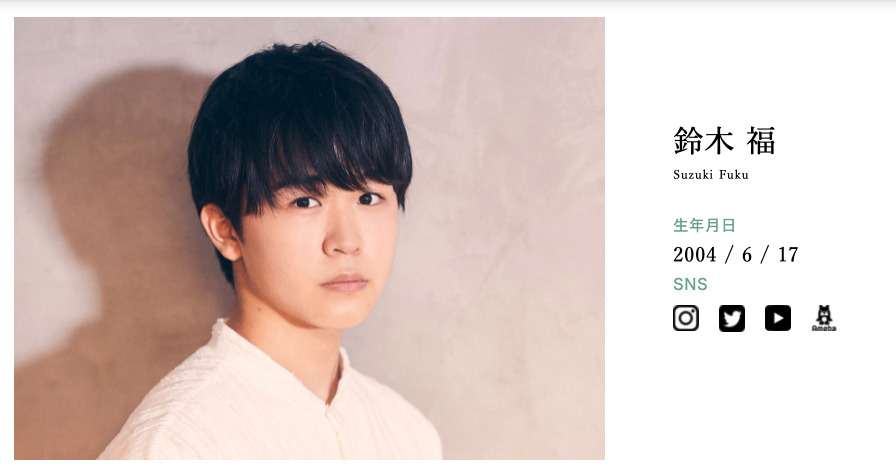Click the birth month number 6
Screen dimensions: 896x468
pos(747,255)
